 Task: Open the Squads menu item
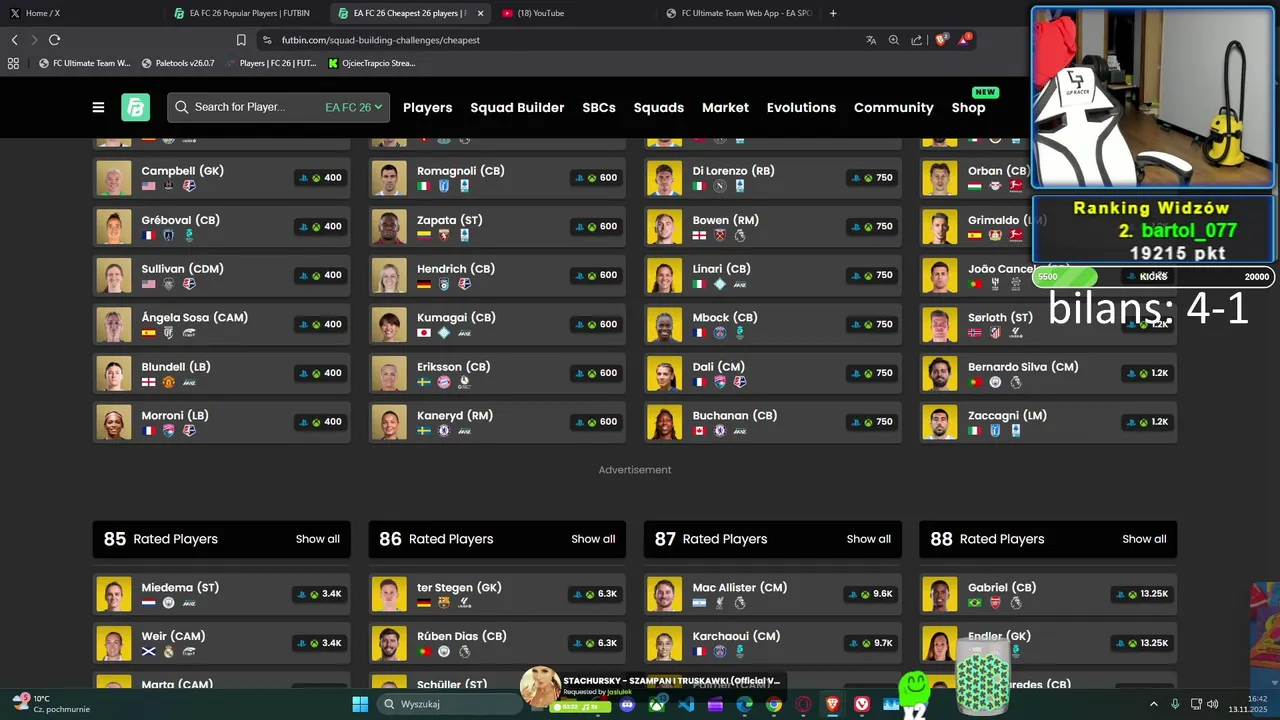click(659, 107)
